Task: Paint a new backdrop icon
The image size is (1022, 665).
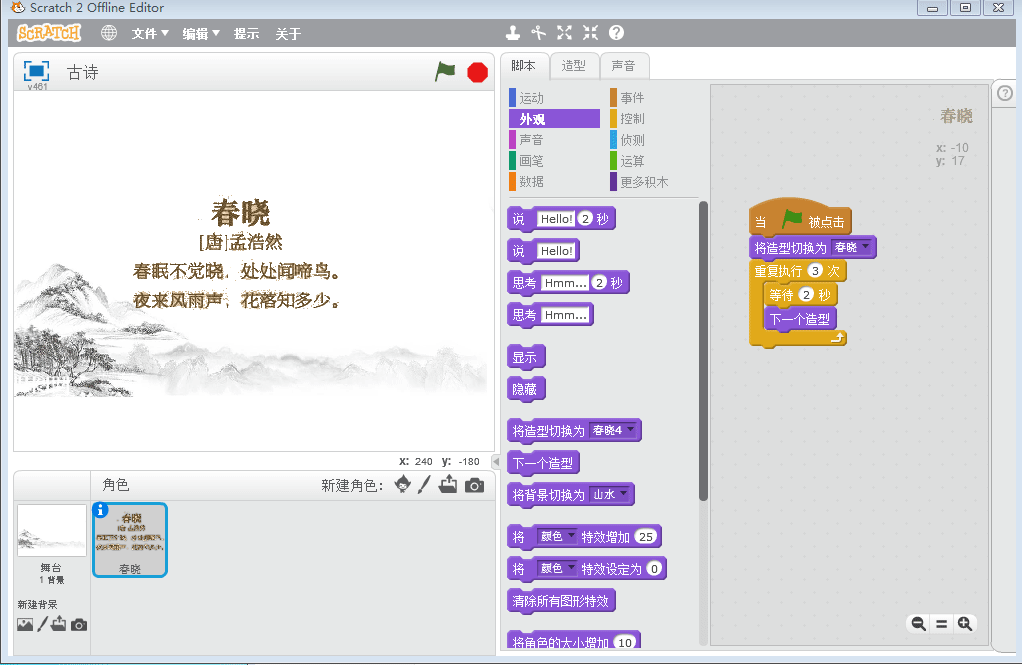Action: [42, 625]
